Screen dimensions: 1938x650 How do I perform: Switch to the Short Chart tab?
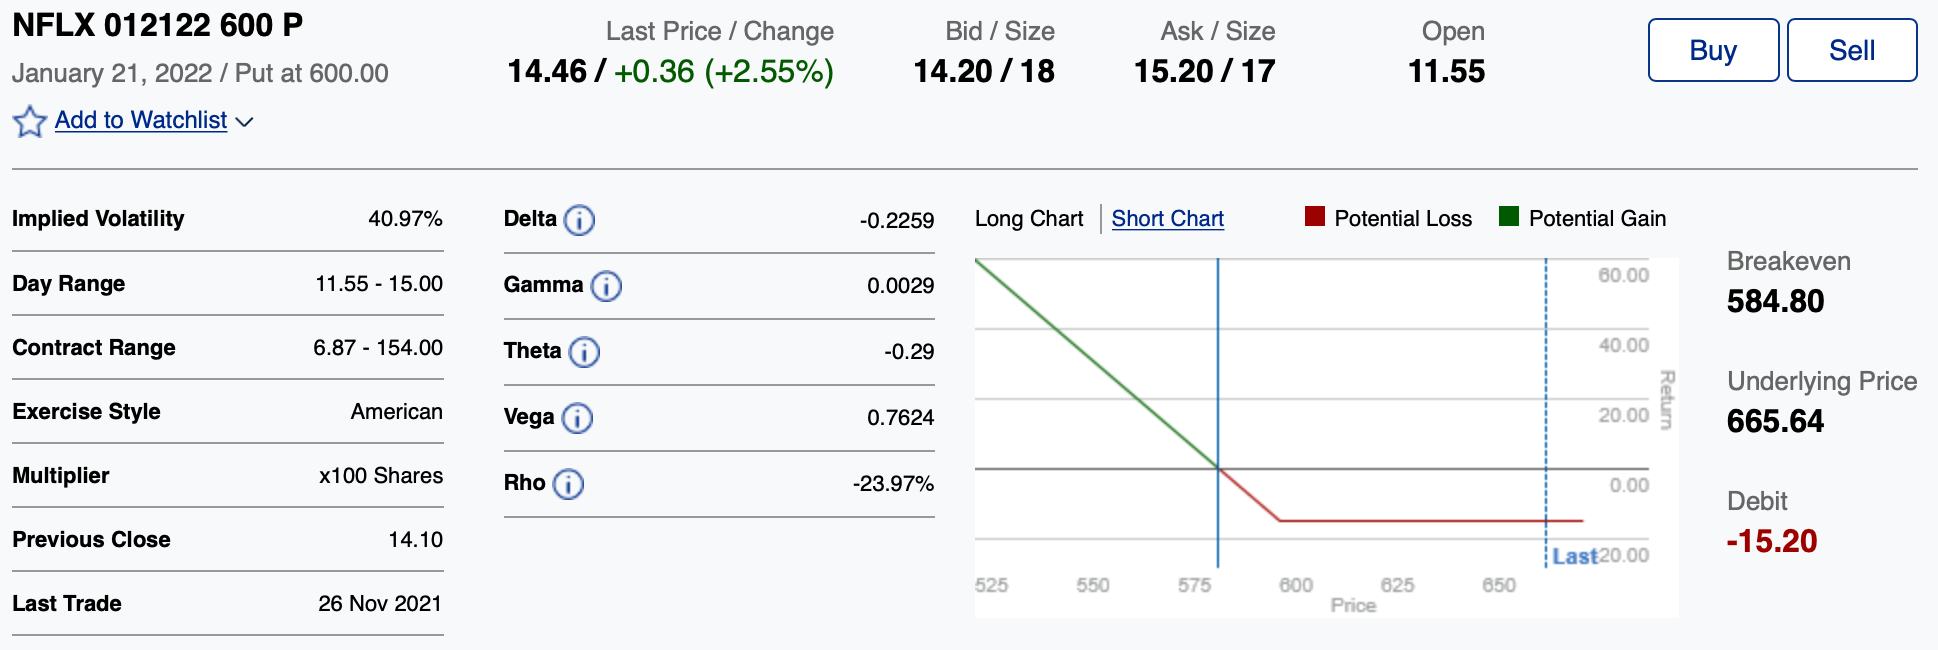point(1167,218)
